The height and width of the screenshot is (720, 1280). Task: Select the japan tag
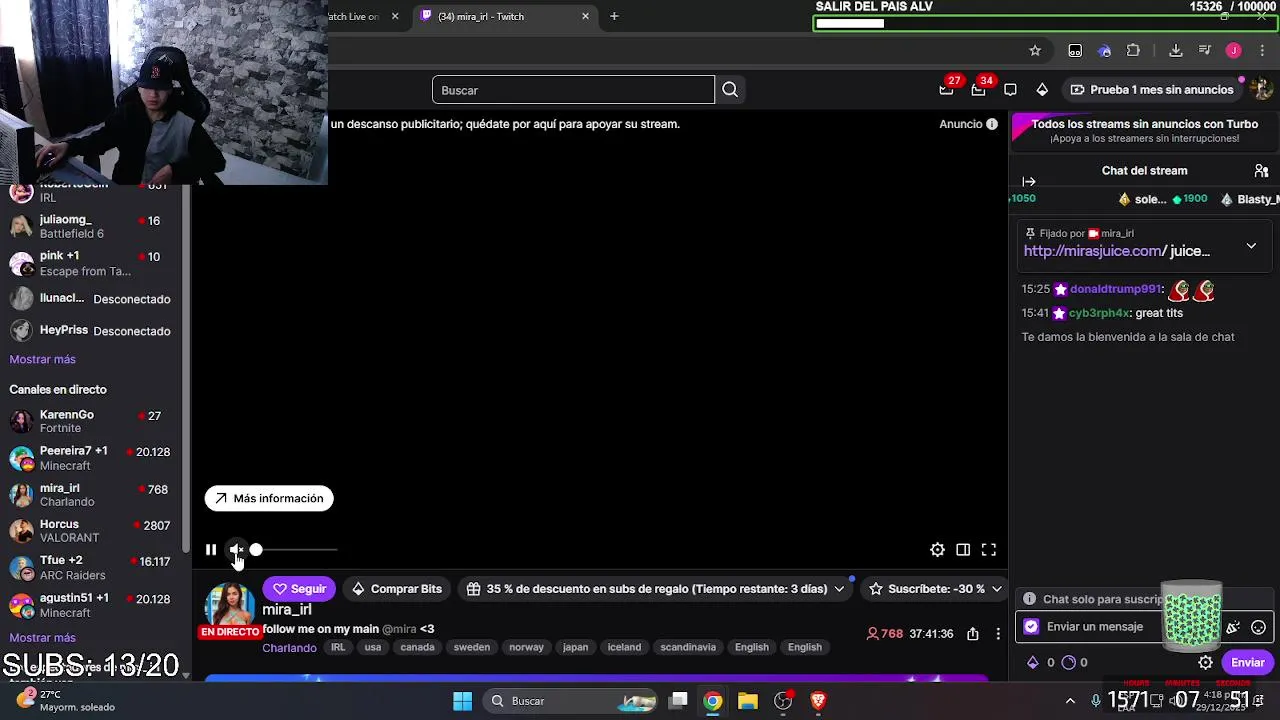(575, 647)
